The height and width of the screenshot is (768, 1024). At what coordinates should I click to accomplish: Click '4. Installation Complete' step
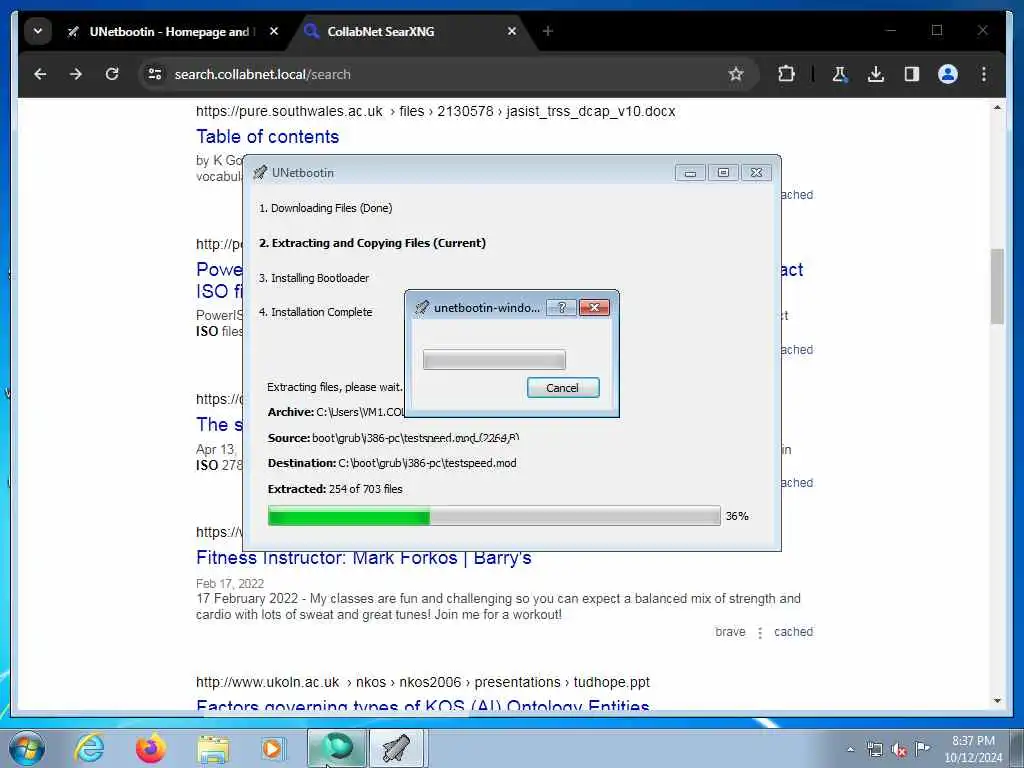(x=315, y=312)
